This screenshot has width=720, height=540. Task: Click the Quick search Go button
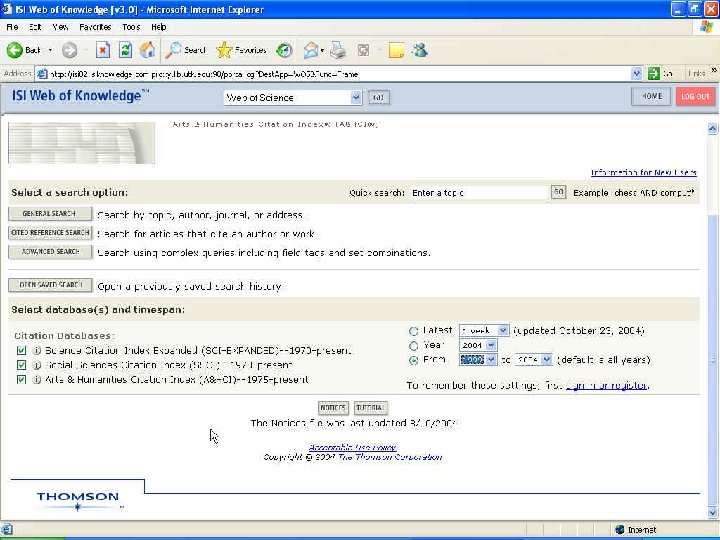click(x=558, y=192)
